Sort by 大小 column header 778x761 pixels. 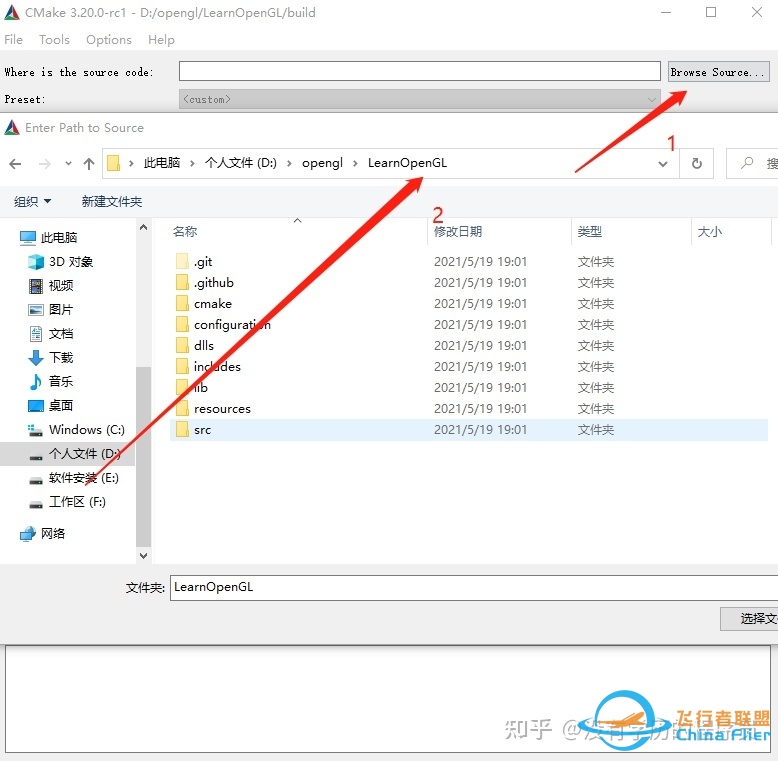(710, 232)
